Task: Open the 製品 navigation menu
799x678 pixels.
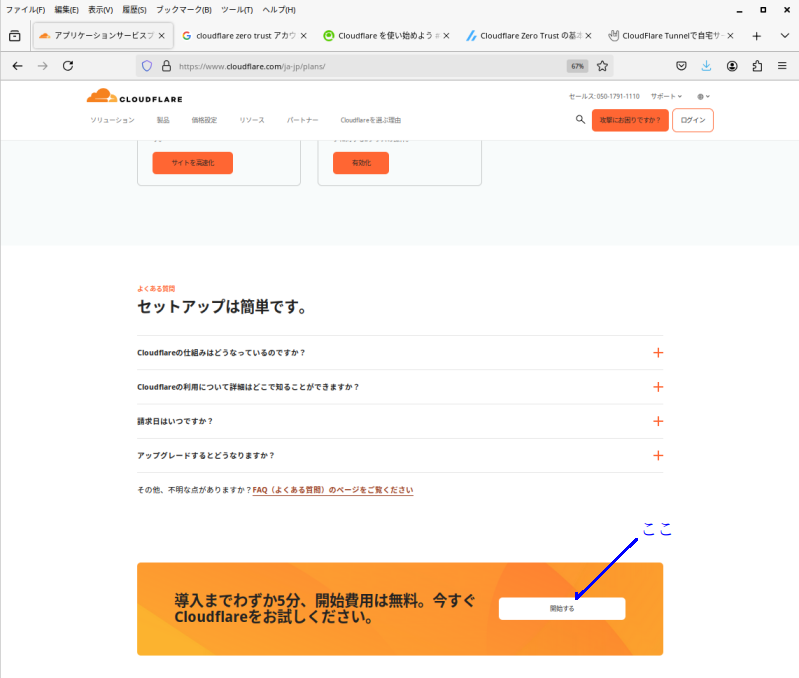Action: 163,120
